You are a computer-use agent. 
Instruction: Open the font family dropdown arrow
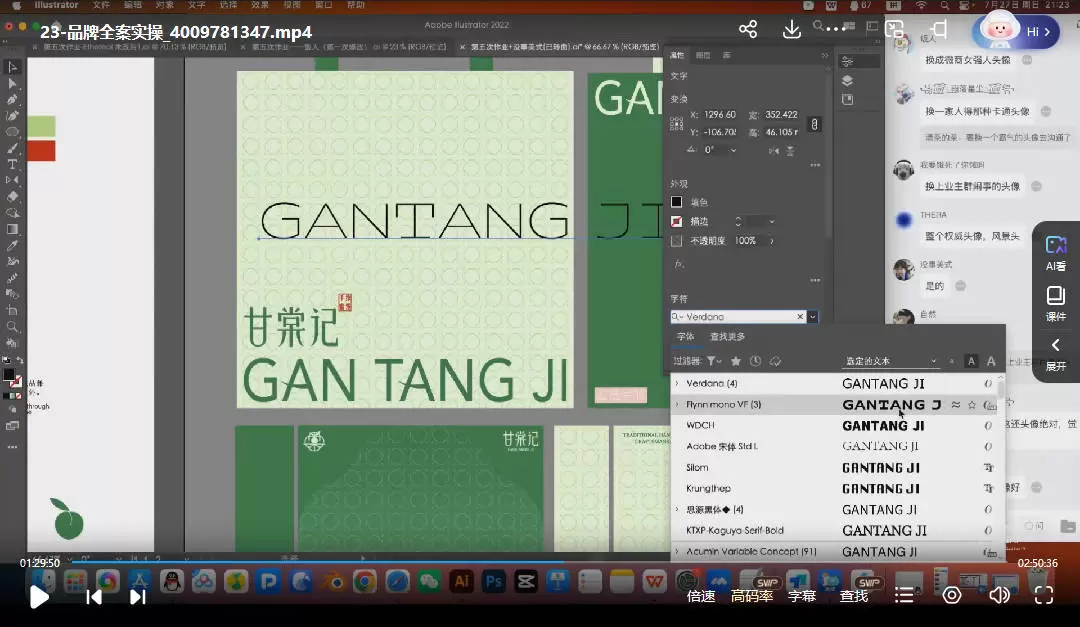[813, 317]
